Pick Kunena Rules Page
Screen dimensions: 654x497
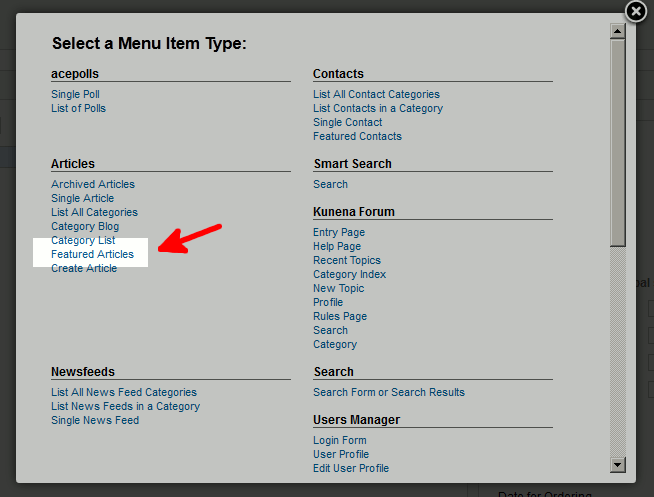coord(340,316)
